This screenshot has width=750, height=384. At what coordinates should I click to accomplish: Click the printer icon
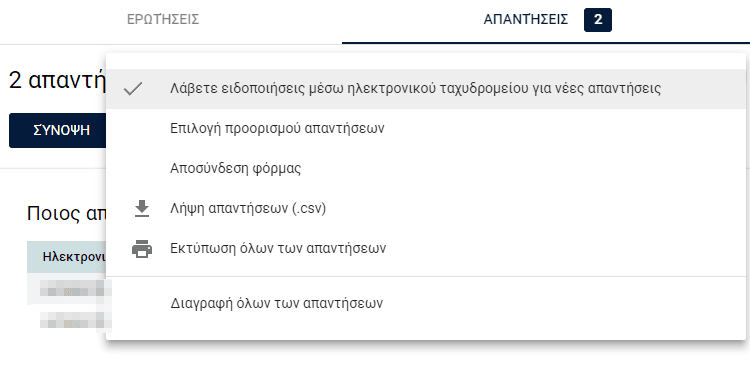tap(142, 249)
